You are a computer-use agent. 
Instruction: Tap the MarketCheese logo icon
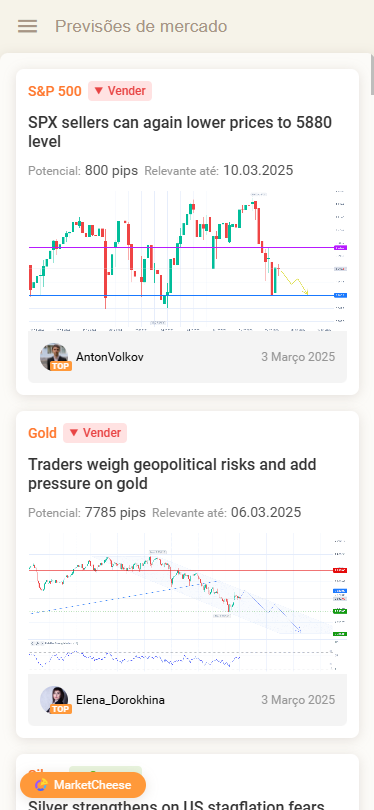click(x=41, y=785)
